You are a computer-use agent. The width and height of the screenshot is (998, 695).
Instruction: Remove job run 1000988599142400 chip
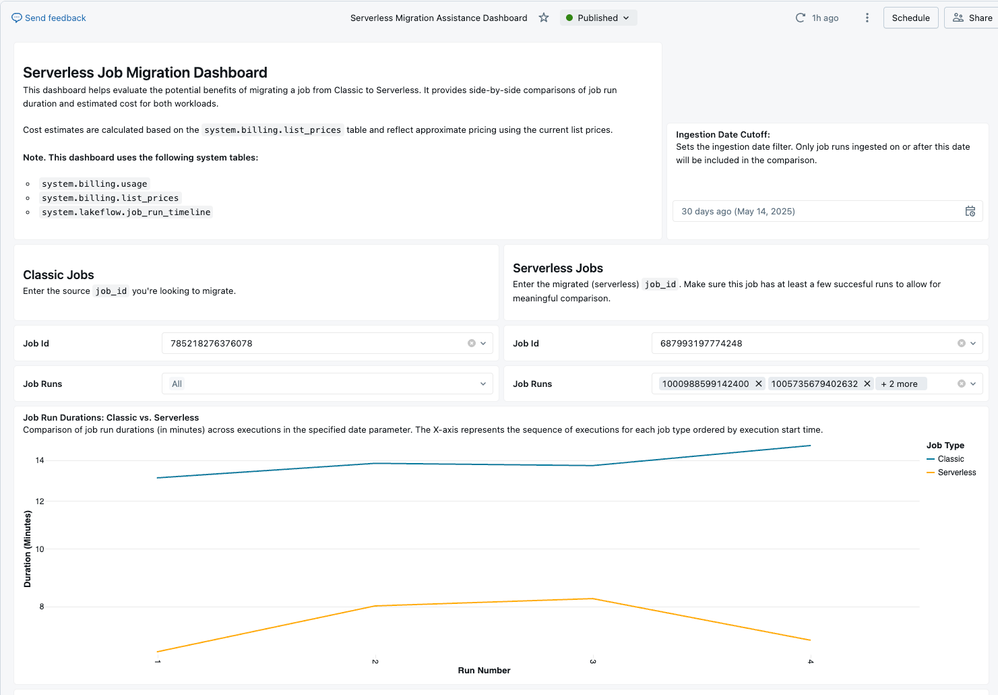tap(758, 384)
